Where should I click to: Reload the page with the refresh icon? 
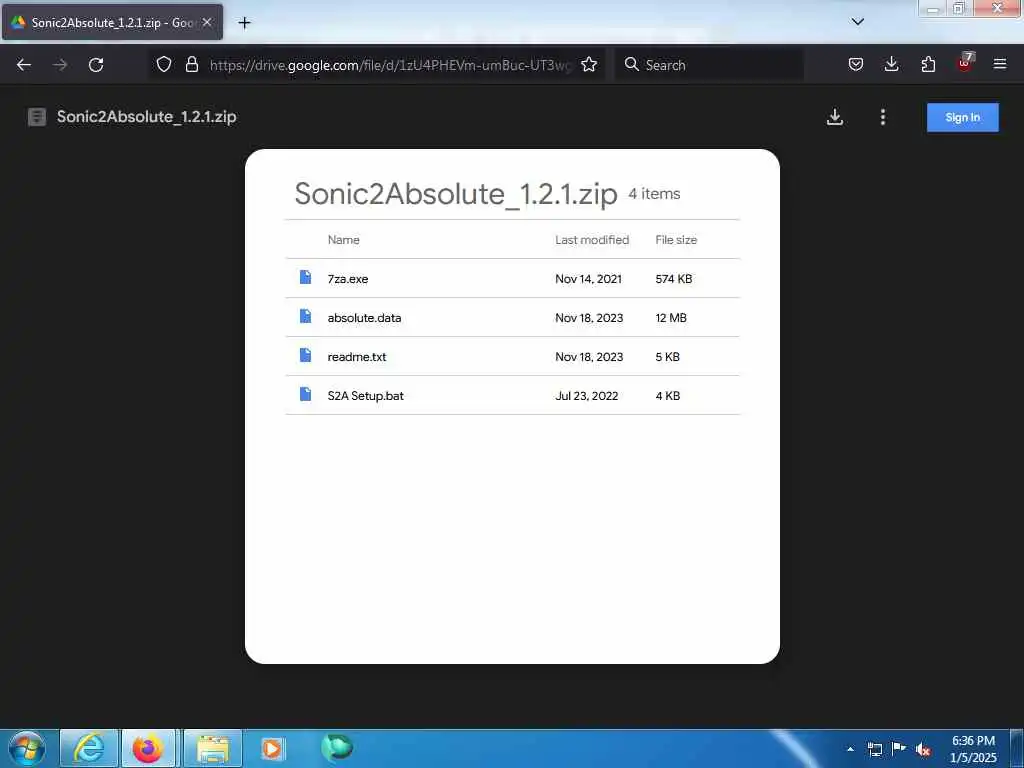[x=96, y=65]
